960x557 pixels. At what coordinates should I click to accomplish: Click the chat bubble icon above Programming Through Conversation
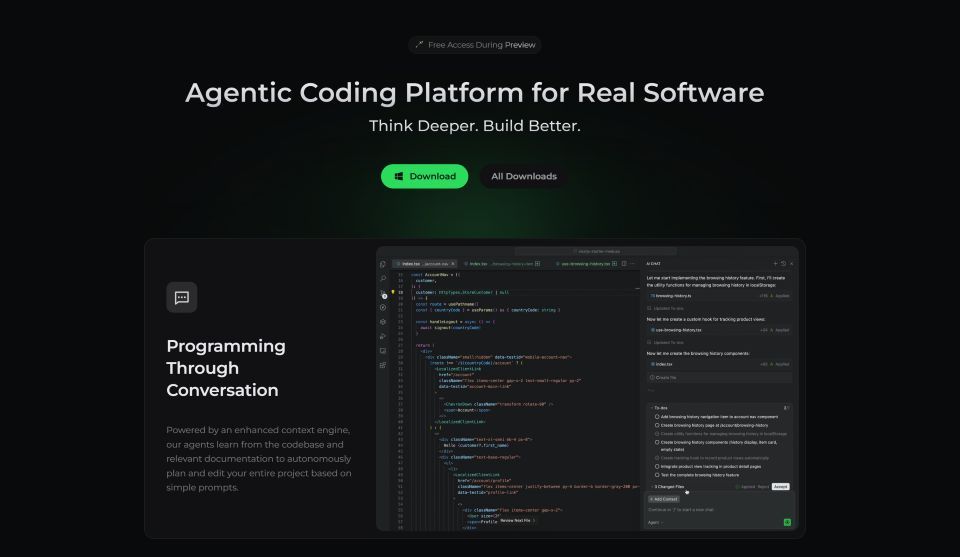(x=182, y=297)
